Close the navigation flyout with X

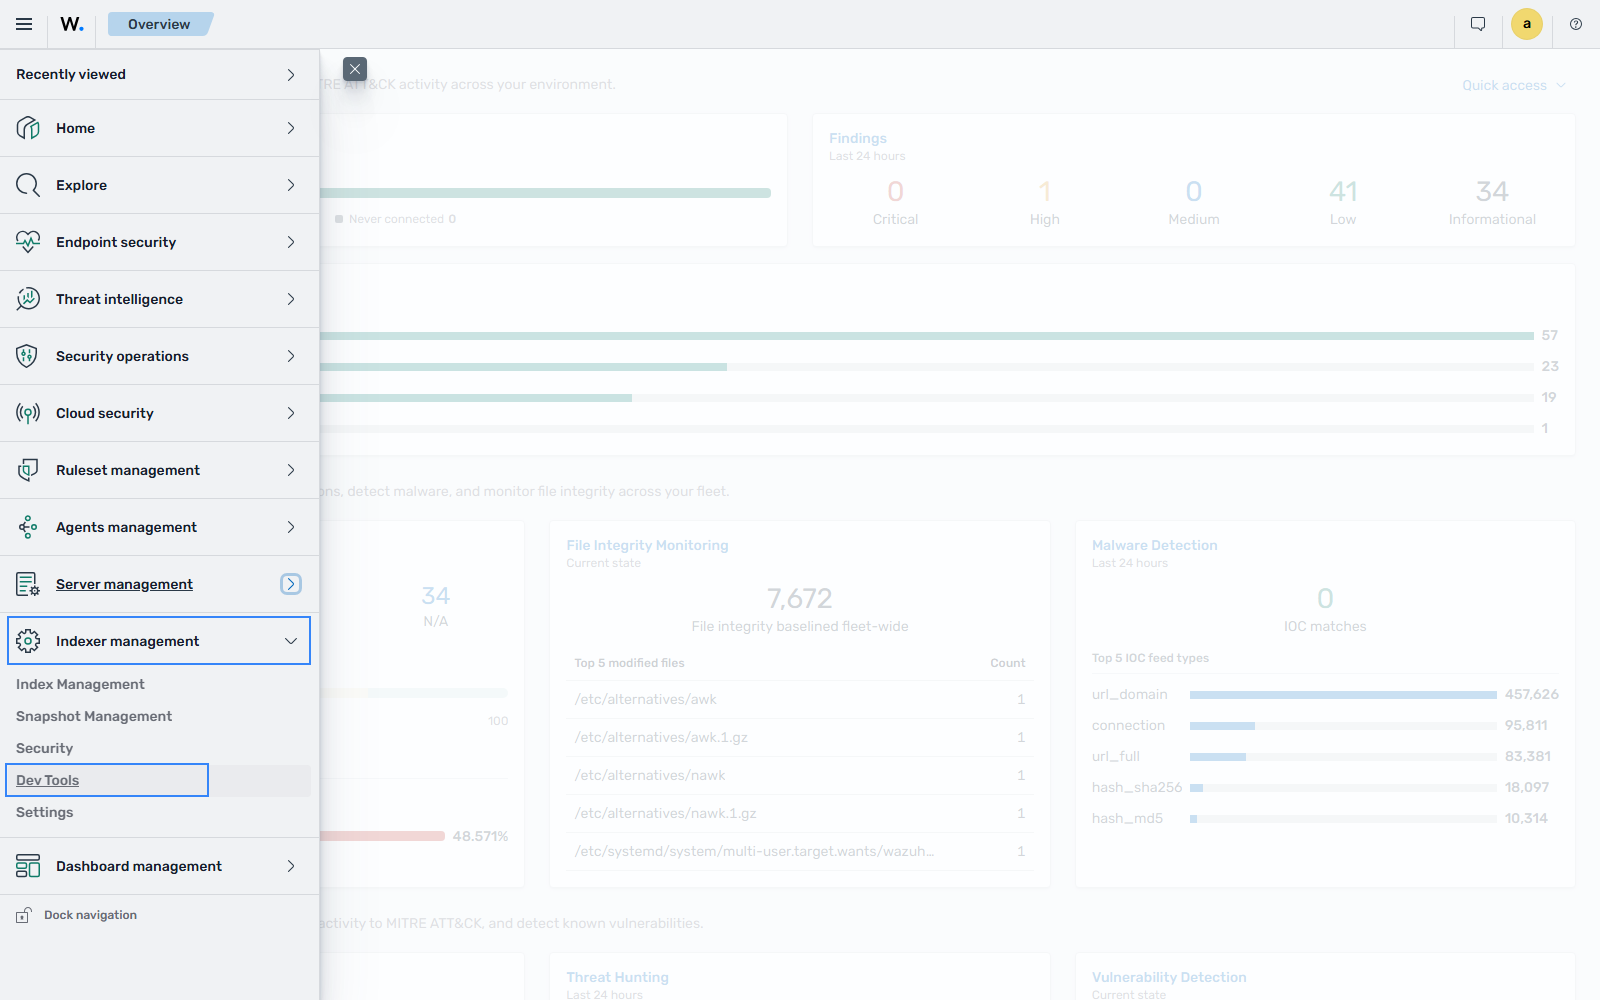click(355, 69)
